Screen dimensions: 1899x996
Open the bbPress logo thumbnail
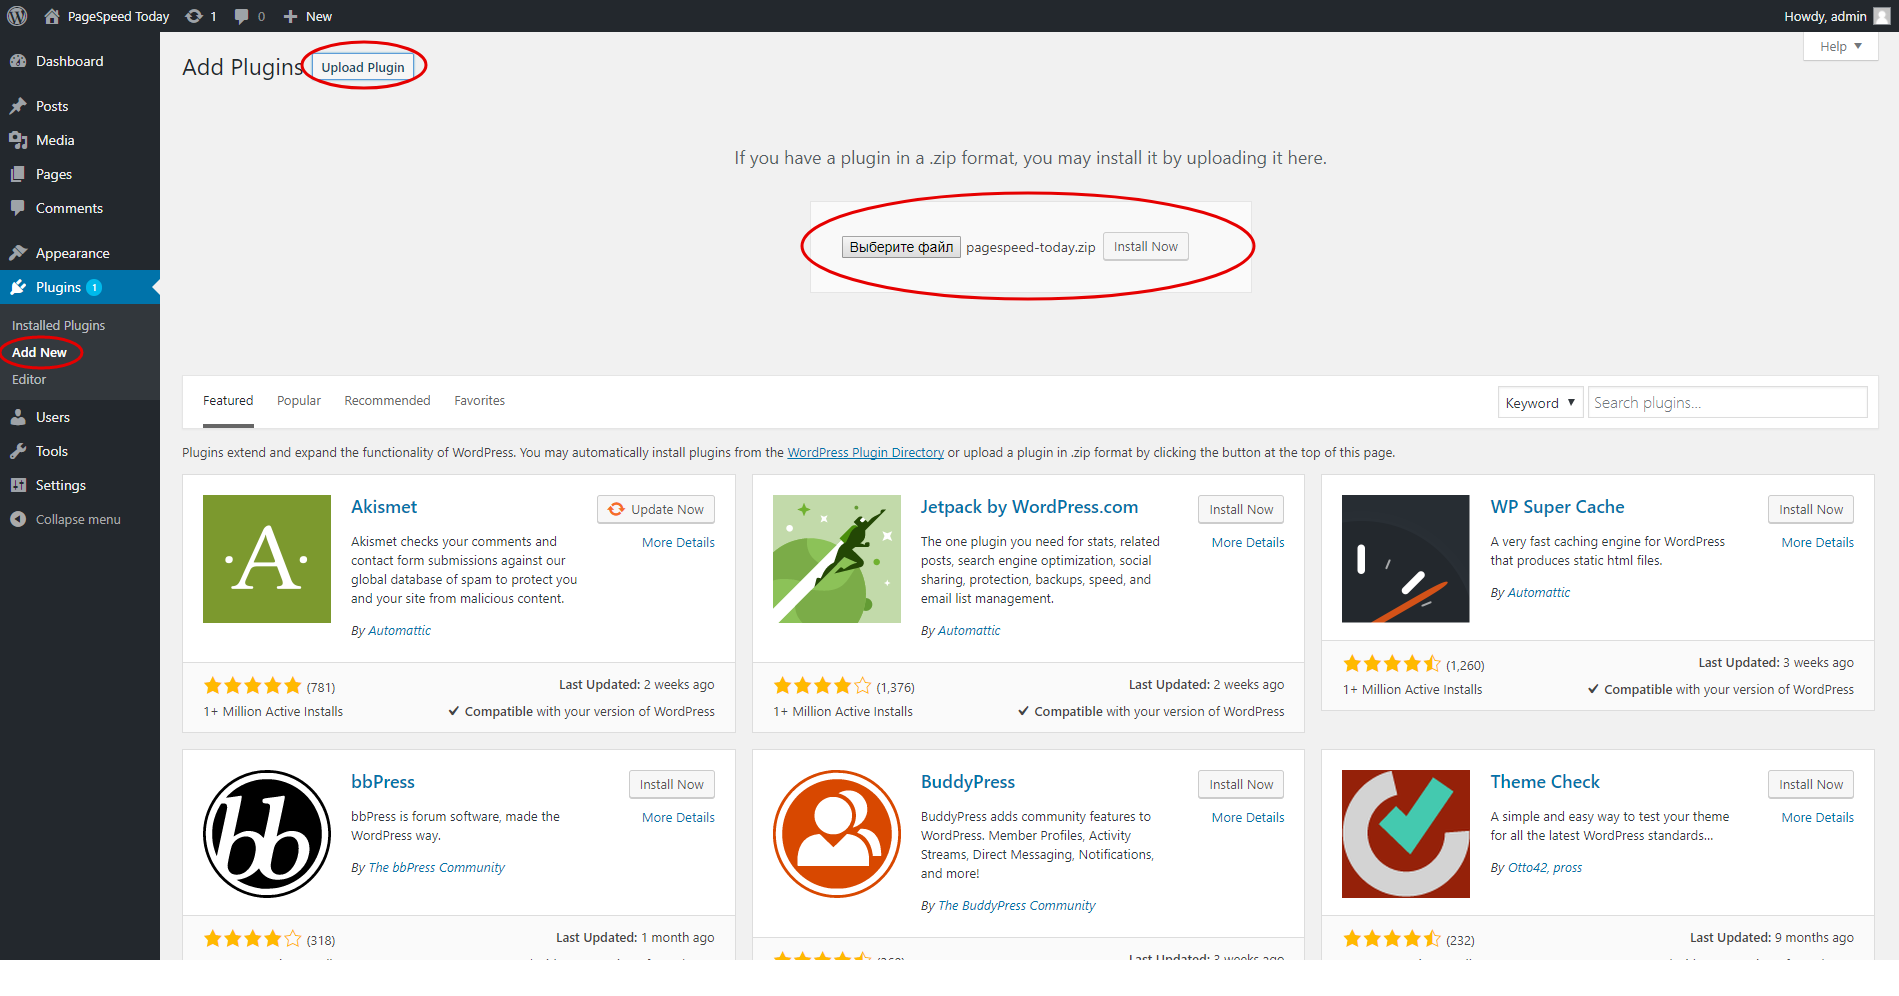pyautogui.click(x=267, y=834)
